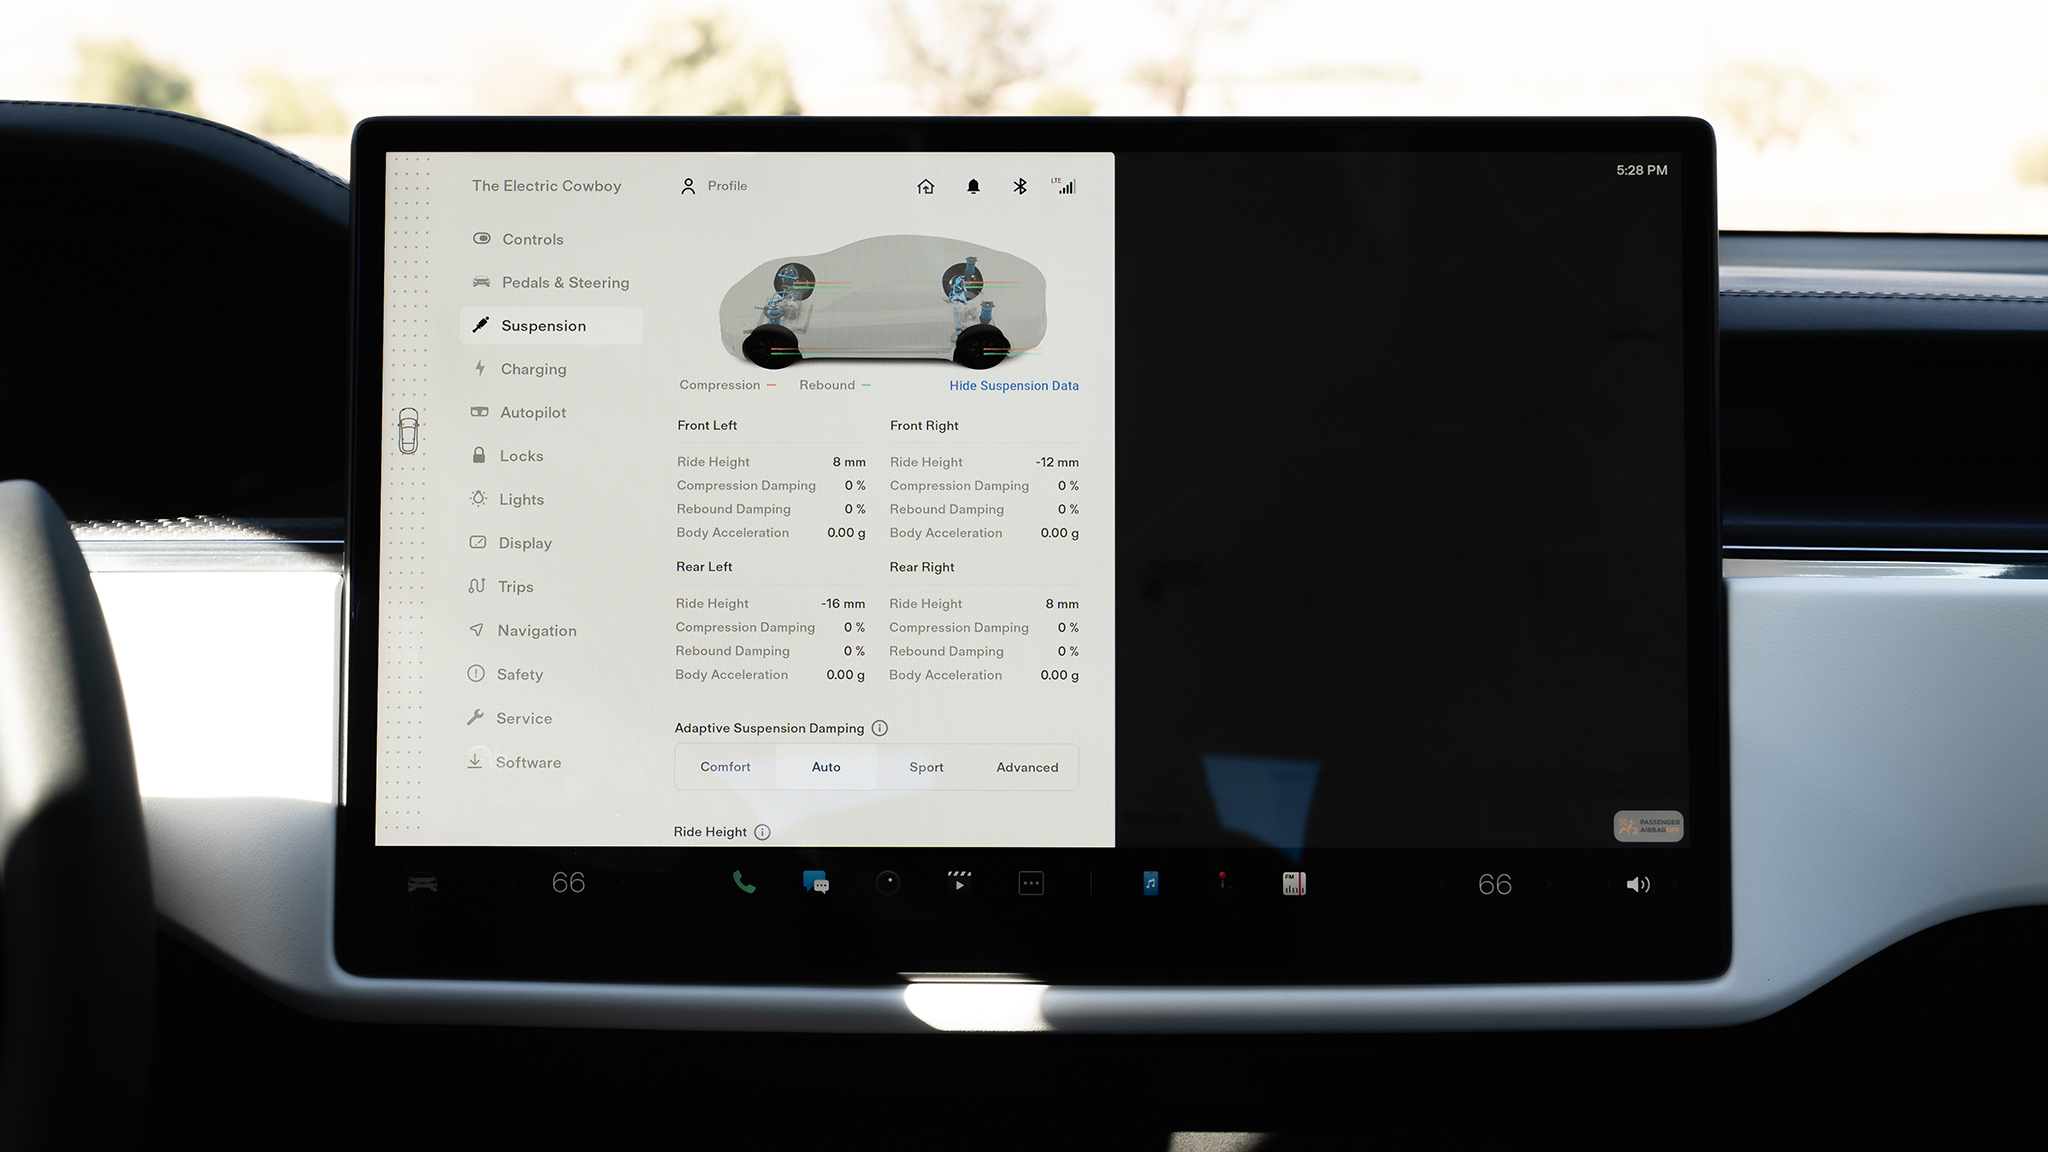Viewport: 2048px width, 1152px height.
Task: Tap the HomeLink house icon
Action: 926,186
